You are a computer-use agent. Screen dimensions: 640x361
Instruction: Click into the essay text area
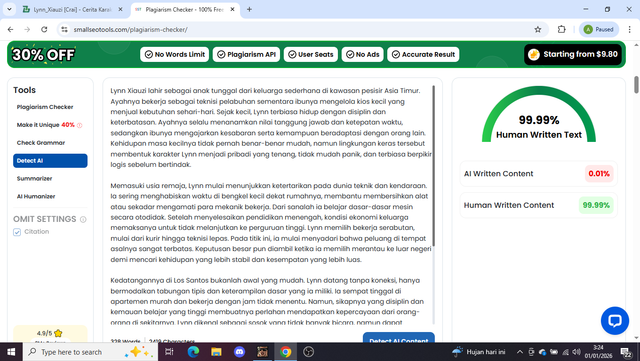(x=269, y=204)
